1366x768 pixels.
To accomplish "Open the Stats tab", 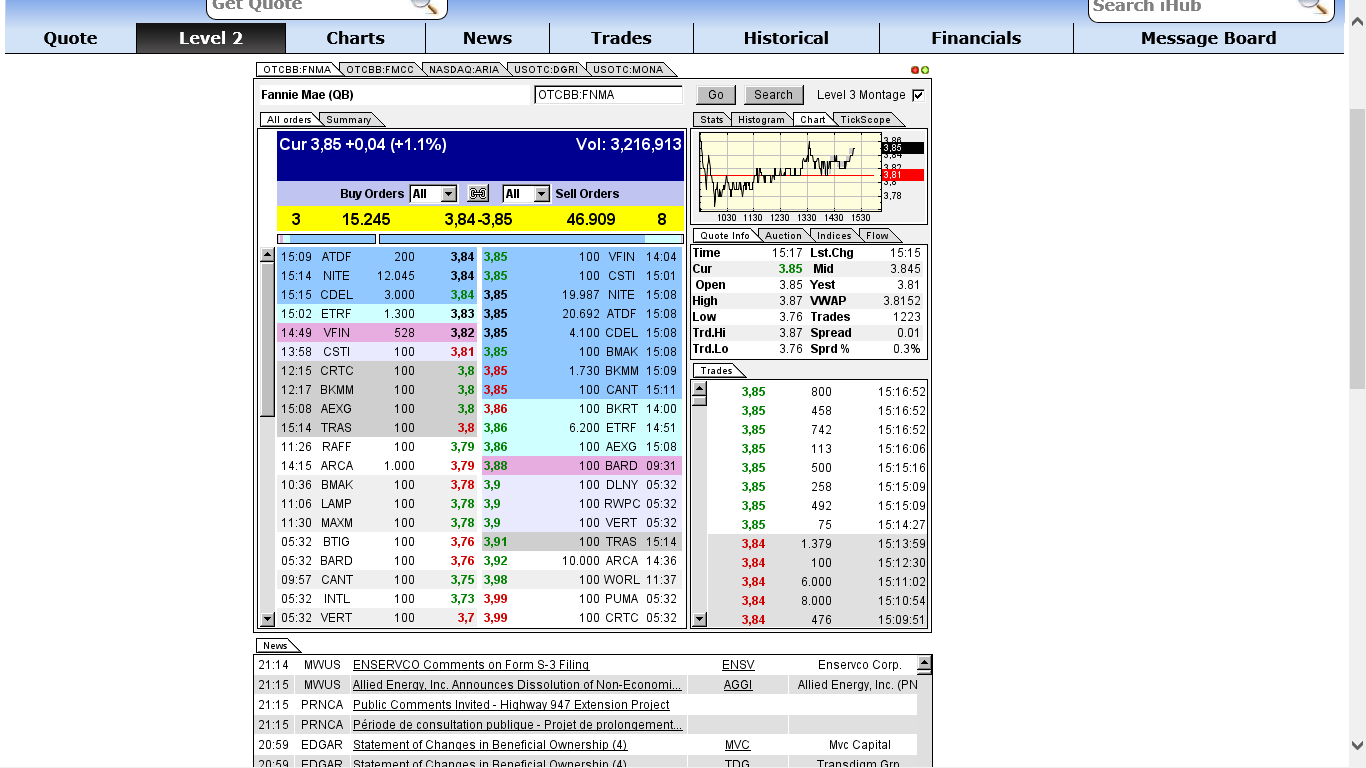I will [x=712, y=120].
